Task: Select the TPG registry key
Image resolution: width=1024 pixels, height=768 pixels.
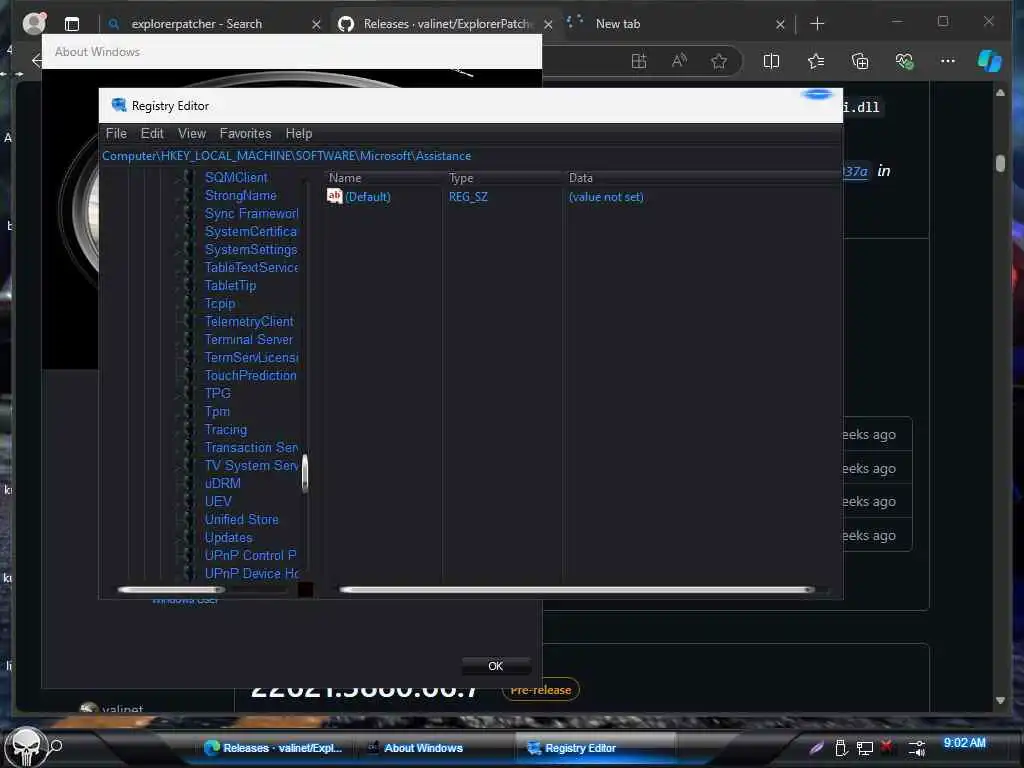Action: pos(217,393)
